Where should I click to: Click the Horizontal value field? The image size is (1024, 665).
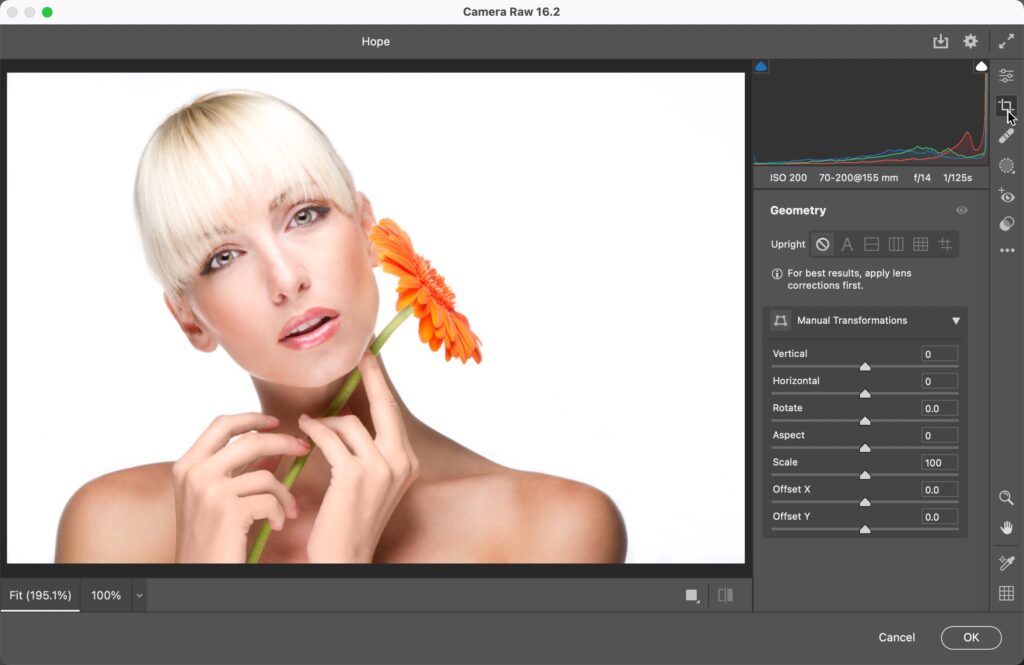939,381
